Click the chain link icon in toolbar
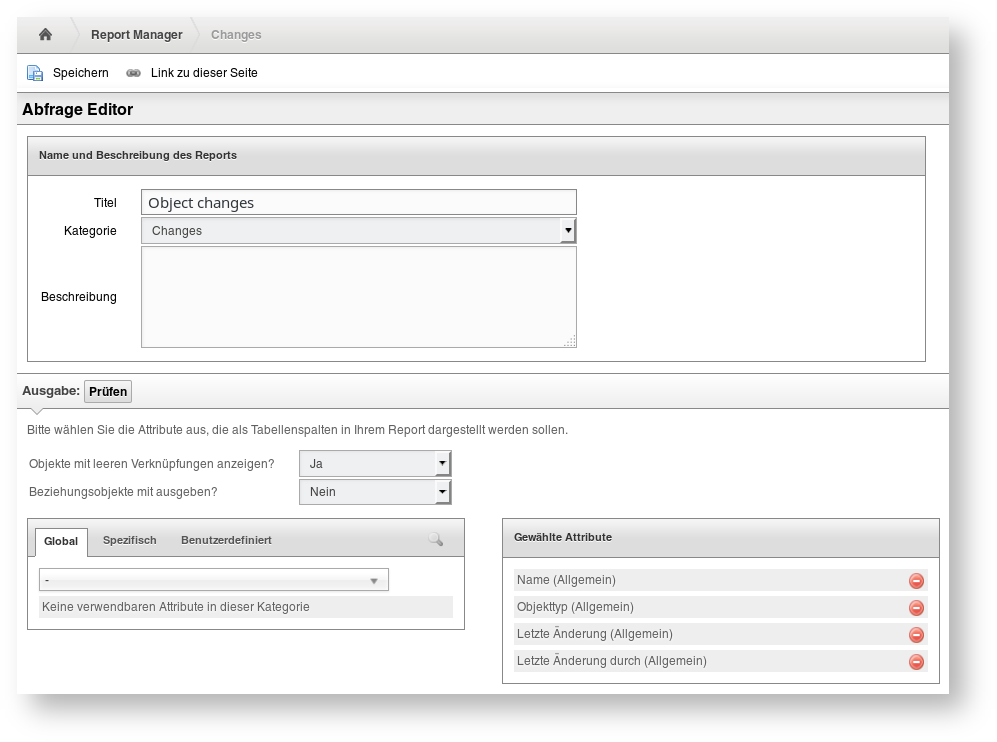The height and width of the screenshot is (742, 997). [x=134, y=73]
